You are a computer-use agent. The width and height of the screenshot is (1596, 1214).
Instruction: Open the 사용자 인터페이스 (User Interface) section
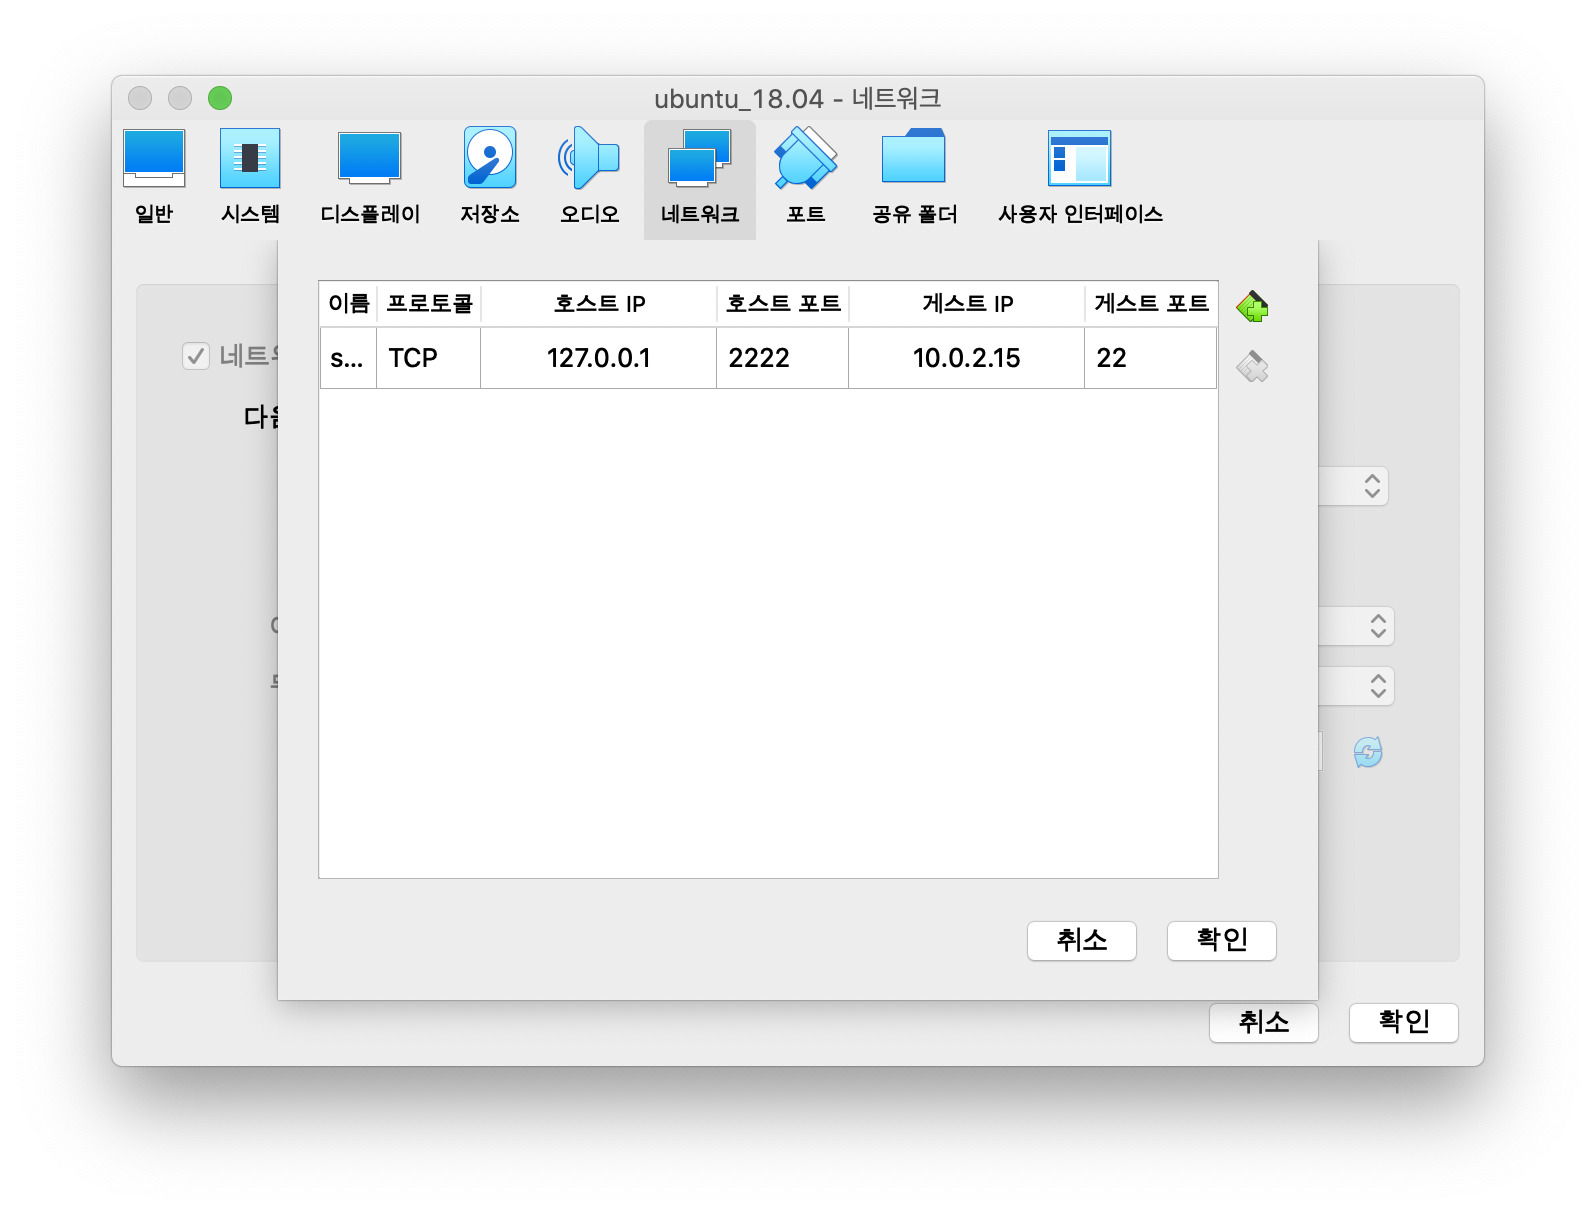coord(1080,178)
